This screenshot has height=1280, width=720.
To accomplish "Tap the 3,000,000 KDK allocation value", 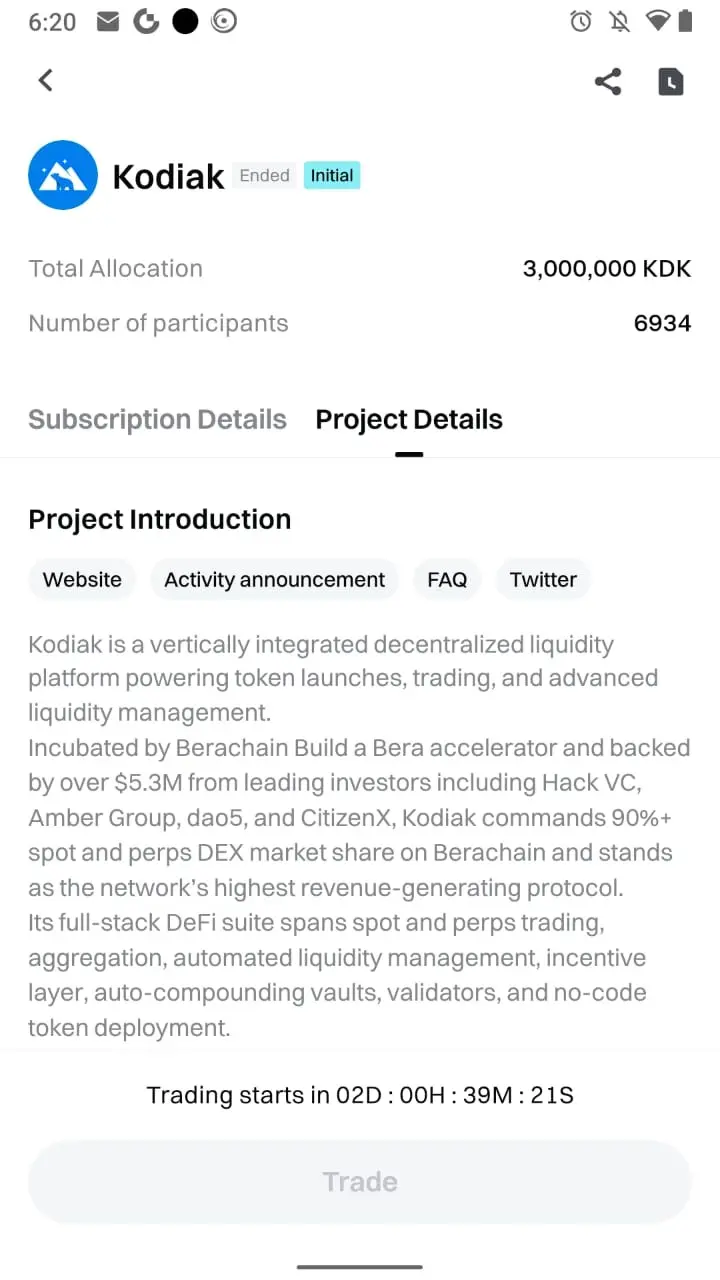I will coord(607,269).
